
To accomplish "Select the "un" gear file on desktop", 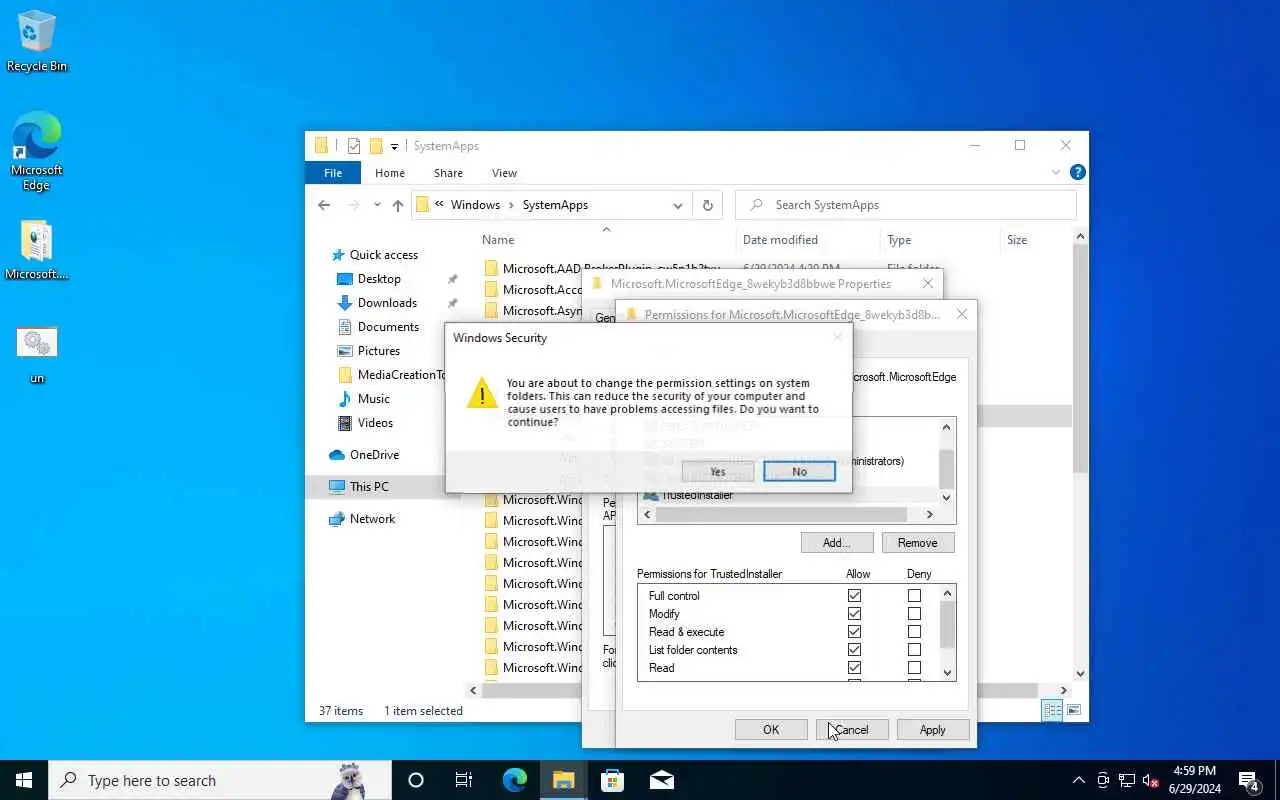I will pyautogui.click(x=37, y=355).
